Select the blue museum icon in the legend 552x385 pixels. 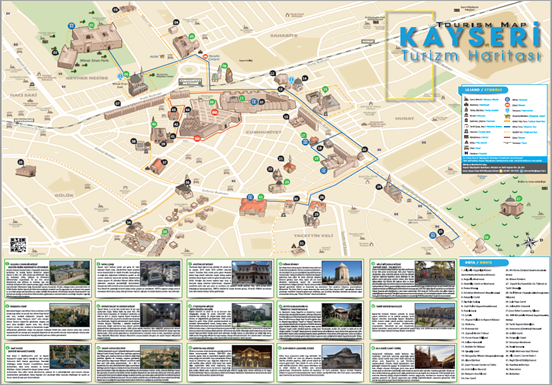click(507, 100)
